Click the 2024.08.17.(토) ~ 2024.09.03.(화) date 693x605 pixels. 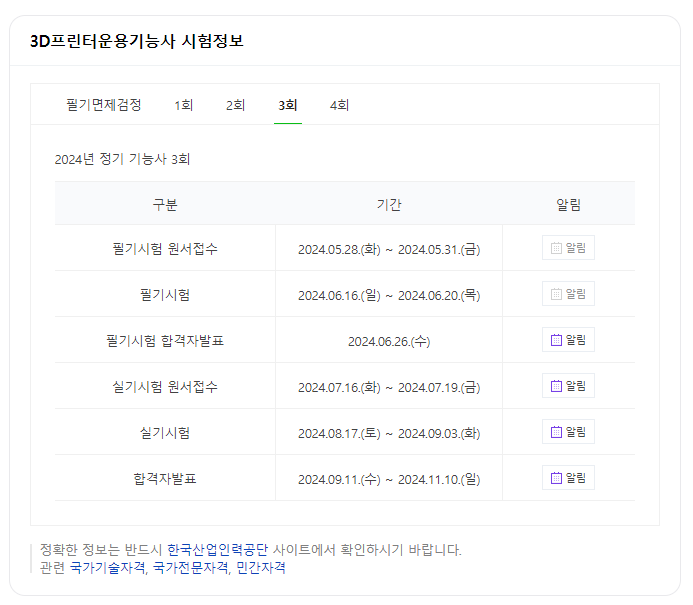[389, 434]
